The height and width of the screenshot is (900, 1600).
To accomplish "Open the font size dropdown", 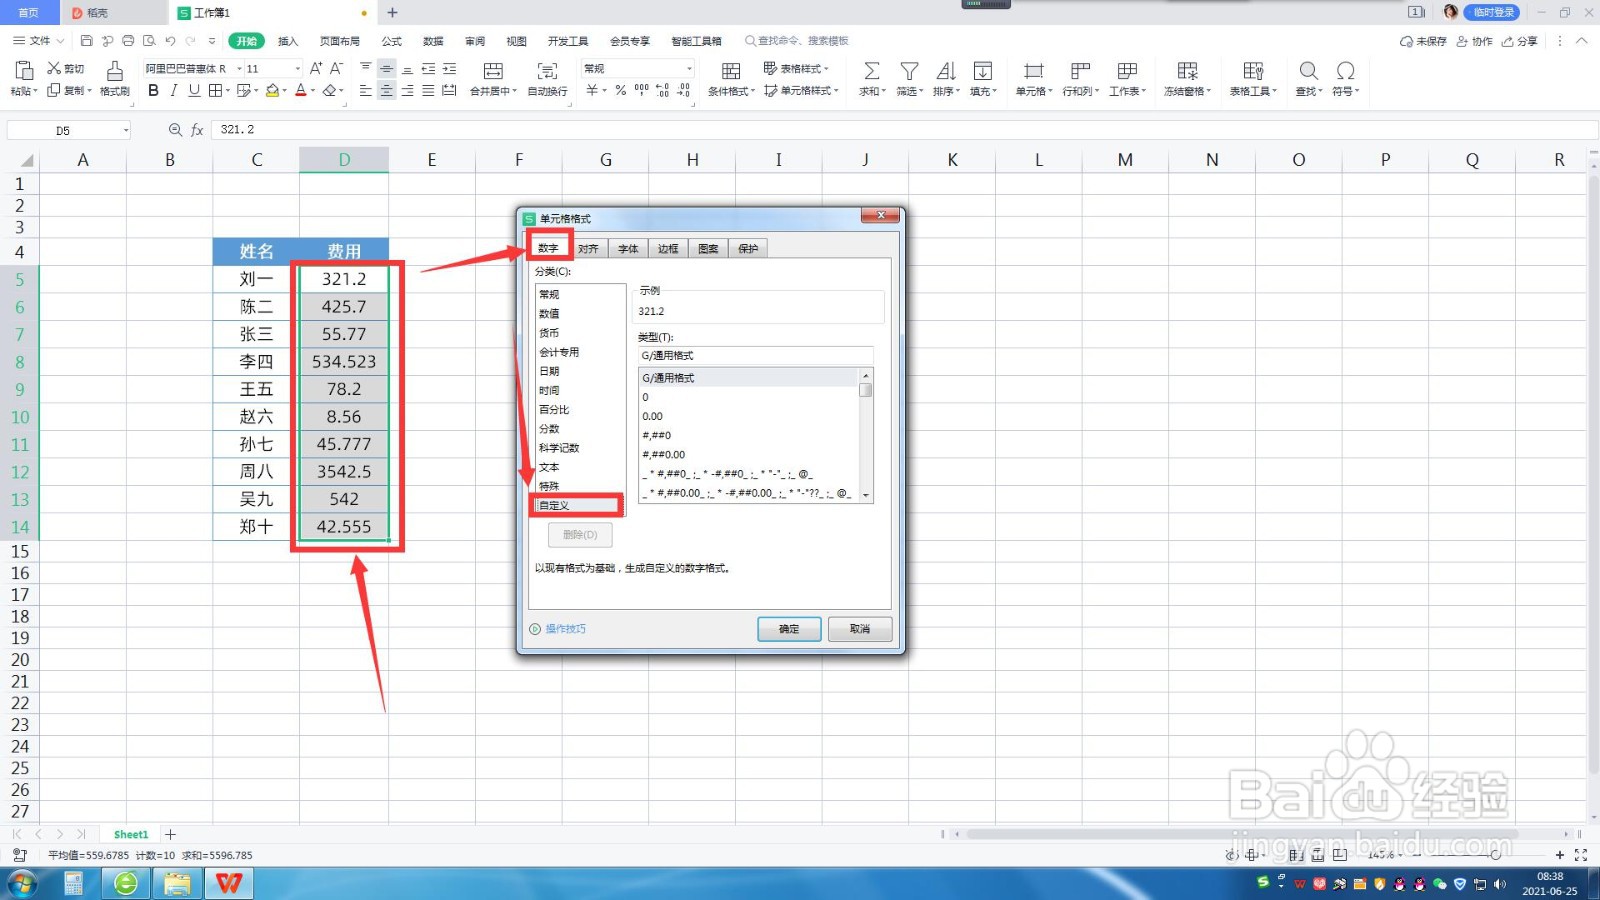I will pyautogui.click(x=297, y=69).
